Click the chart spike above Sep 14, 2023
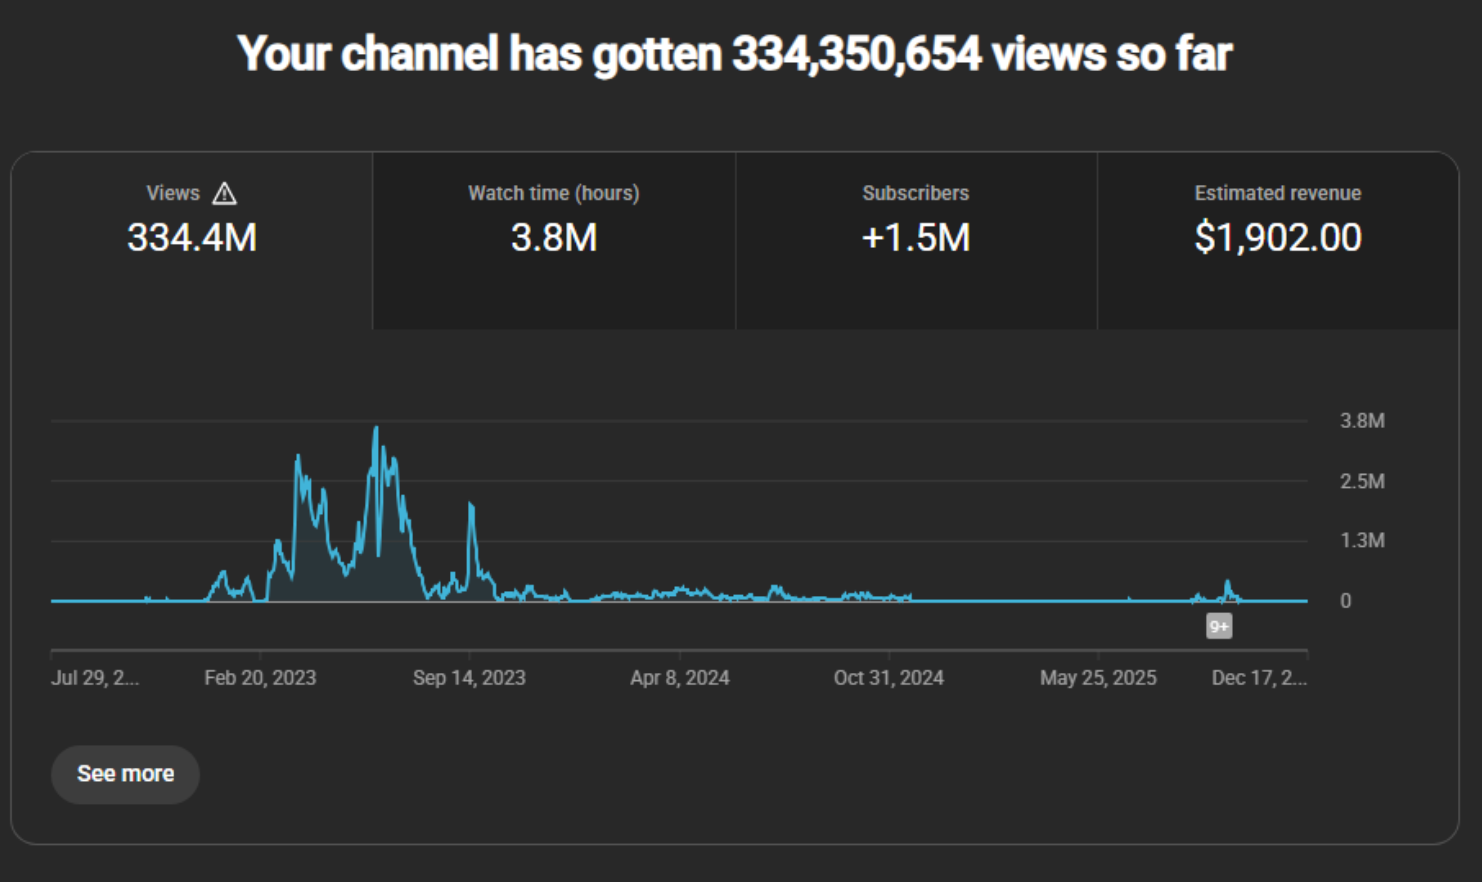This screenshot has width=1482, height=882. click(x=471, y=508)
